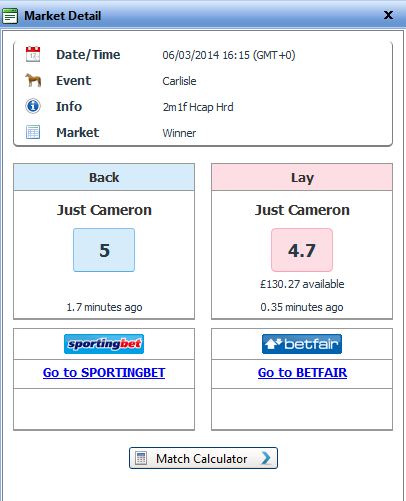This screenshot has width=406, height=501.
Task: Click the Lay column header
Action: point(302,177)
